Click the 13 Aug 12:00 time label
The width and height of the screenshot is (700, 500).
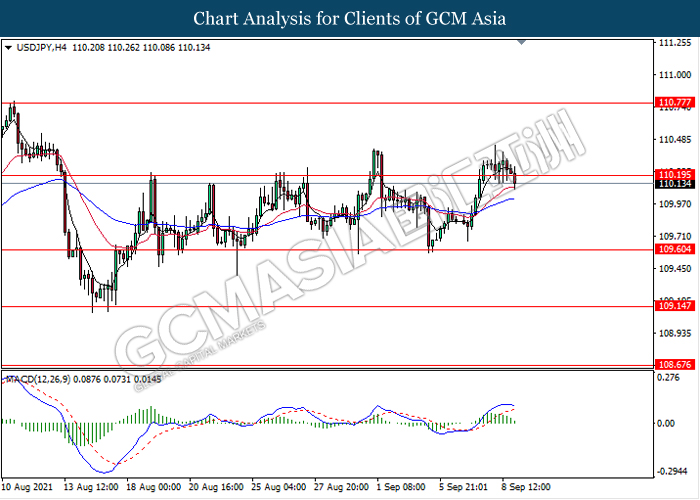tap(91, 487)
